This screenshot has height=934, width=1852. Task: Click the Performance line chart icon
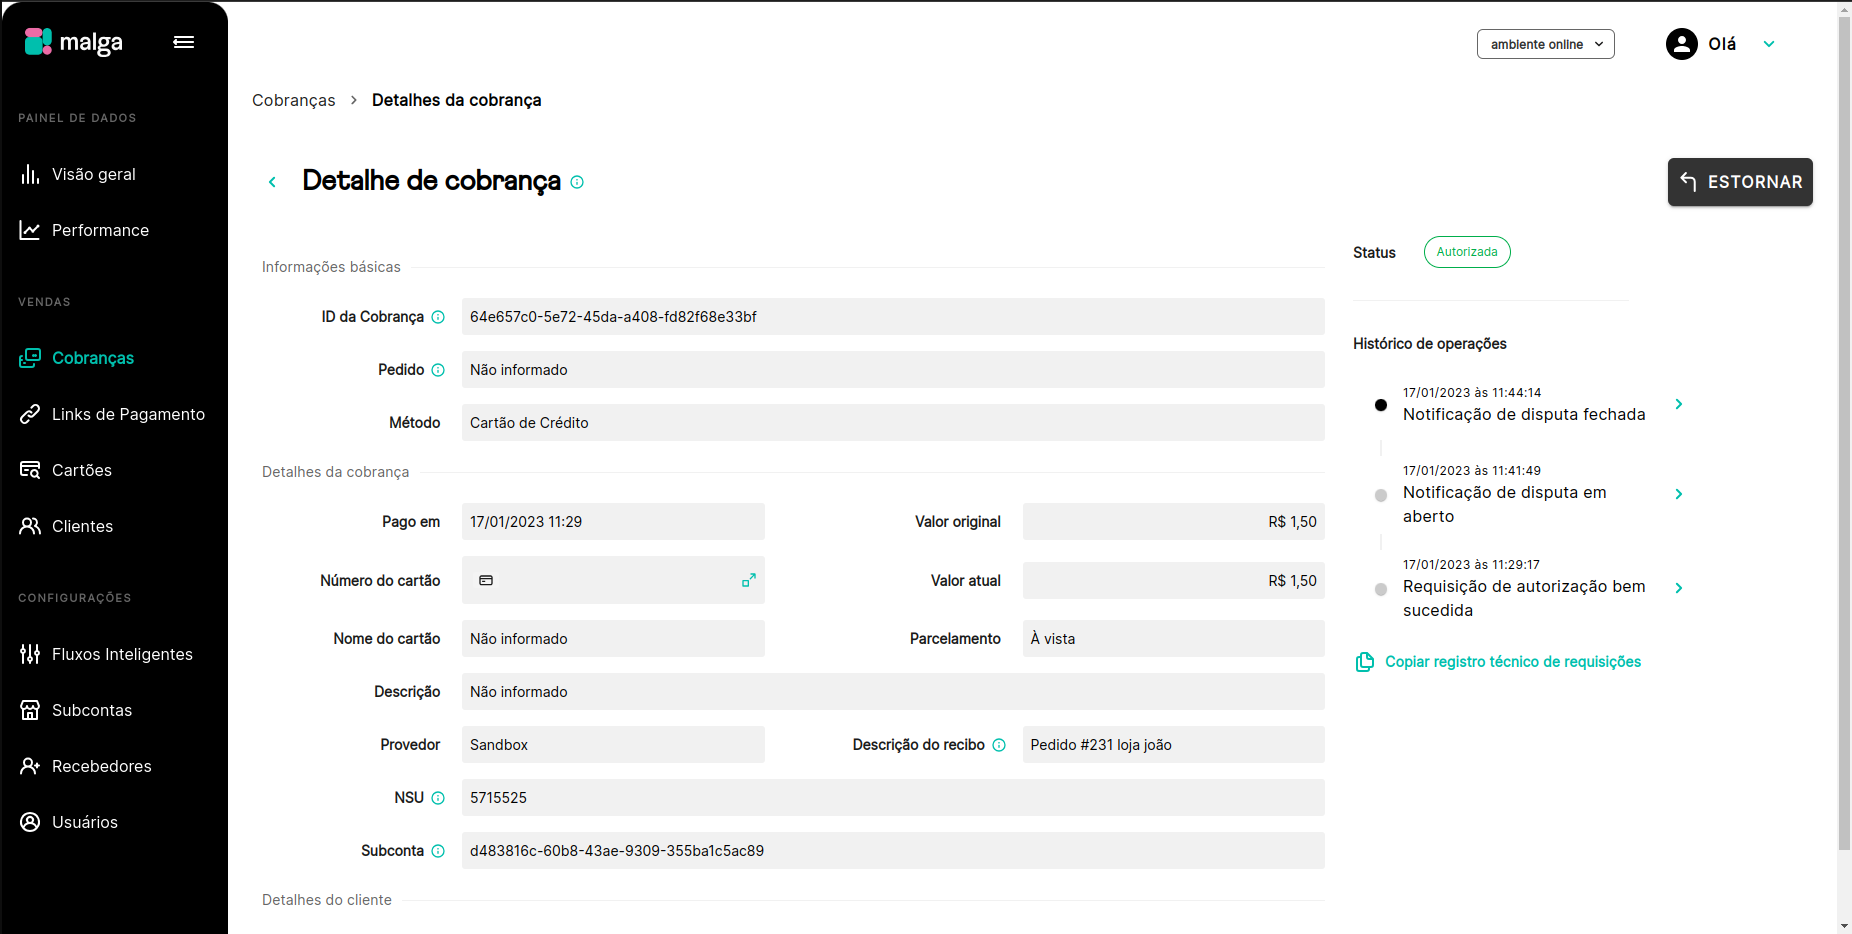click(30, 230)
